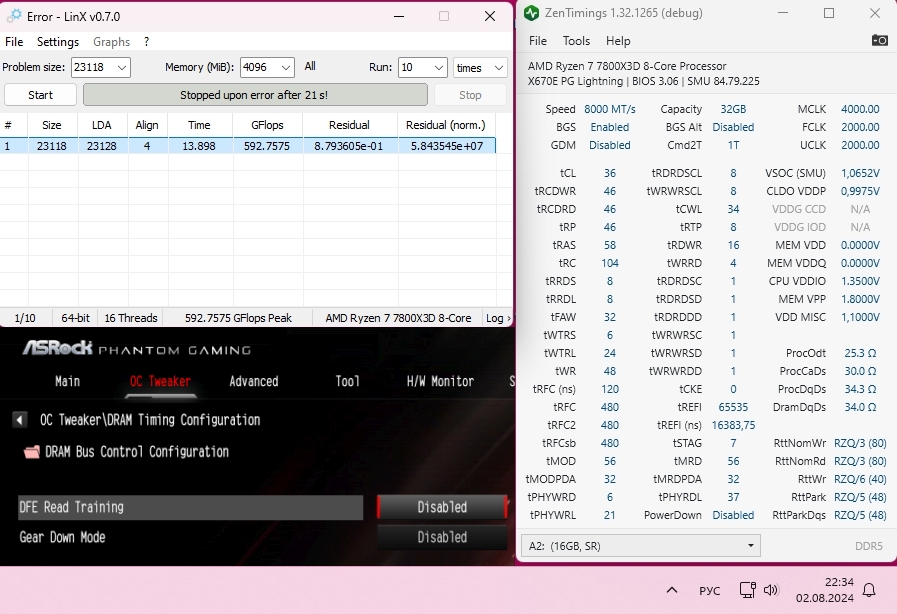Click the tCL value 36

point(610,173)
